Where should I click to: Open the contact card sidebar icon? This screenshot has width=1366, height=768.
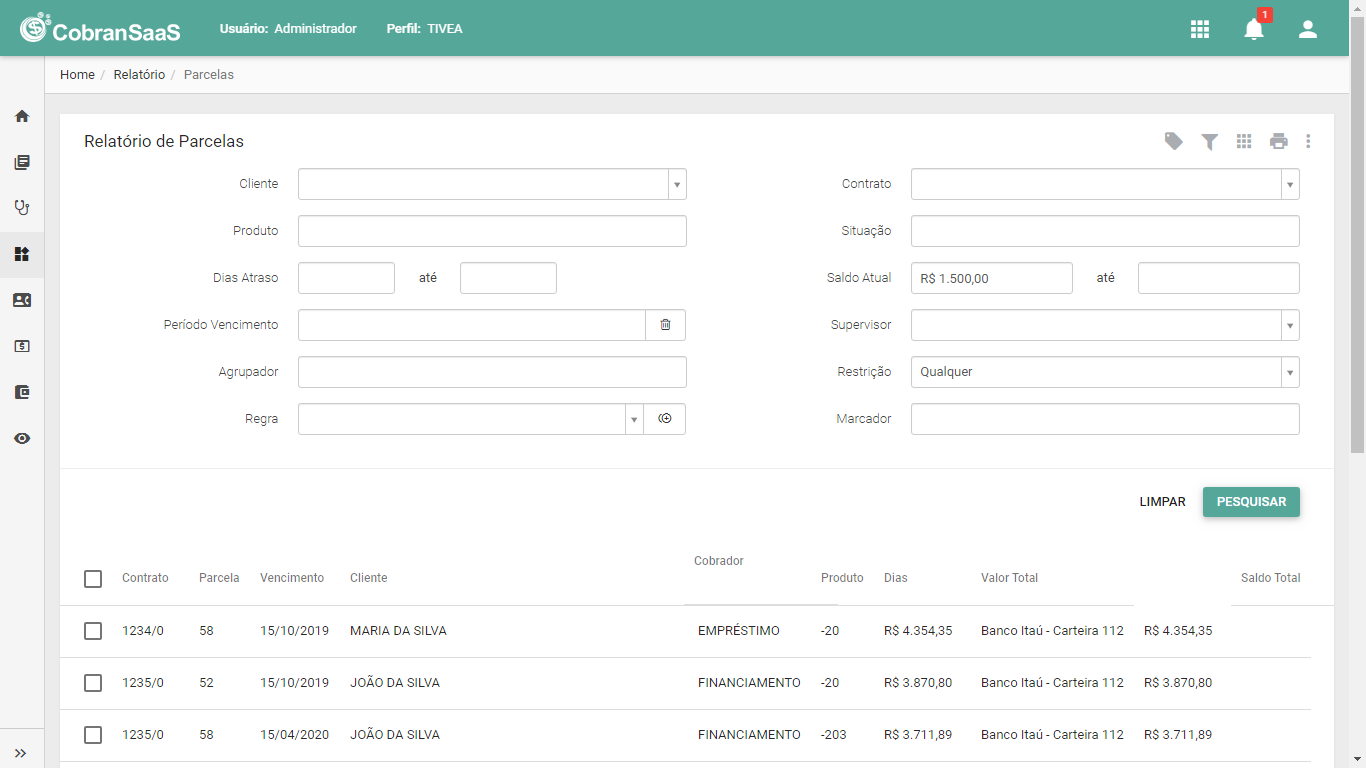click(22, 300)
